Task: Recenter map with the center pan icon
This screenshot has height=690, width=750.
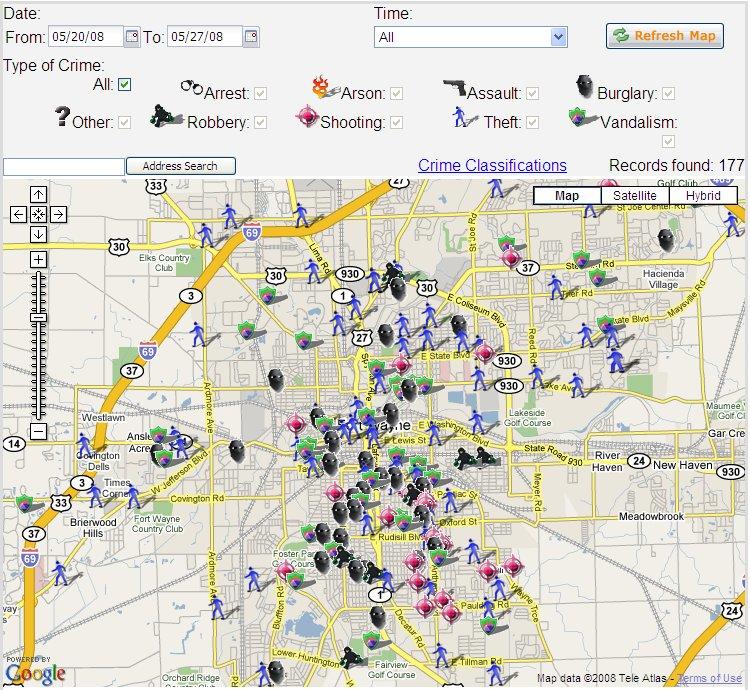Action: pyautogui.click(x=38, y=214)
